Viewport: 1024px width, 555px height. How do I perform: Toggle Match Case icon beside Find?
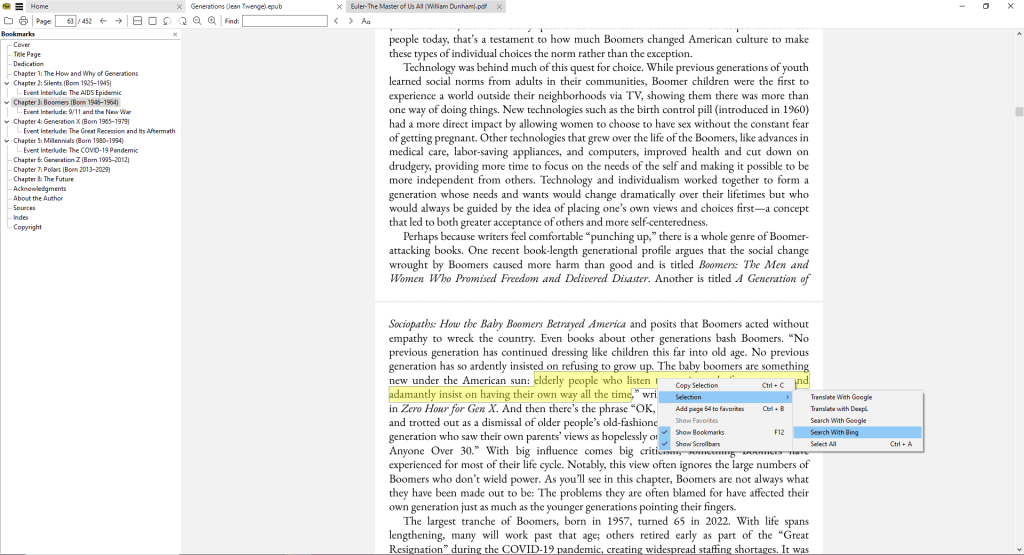click(x=366, y=21)
